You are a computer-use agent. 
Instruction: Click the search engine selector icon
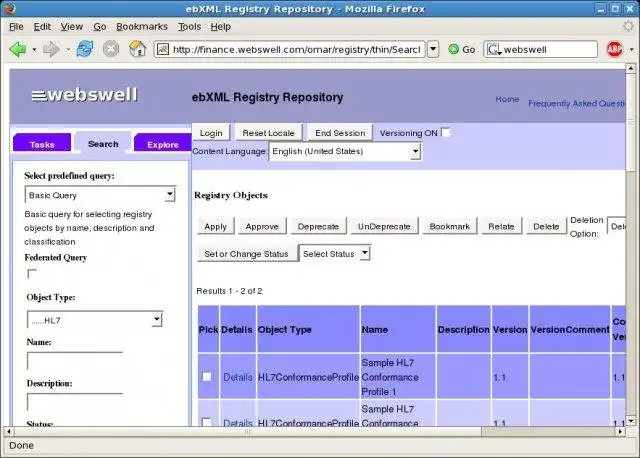click(x=494, y=50)
